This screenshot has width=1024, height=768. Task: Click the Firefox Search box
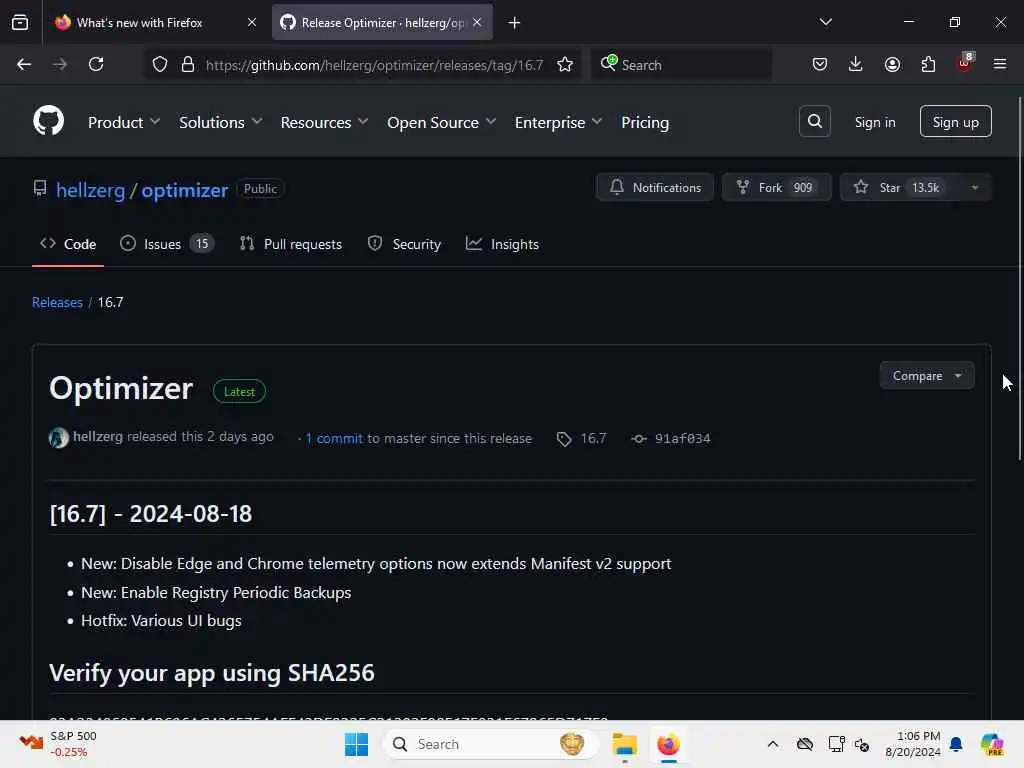coord(681,65)
